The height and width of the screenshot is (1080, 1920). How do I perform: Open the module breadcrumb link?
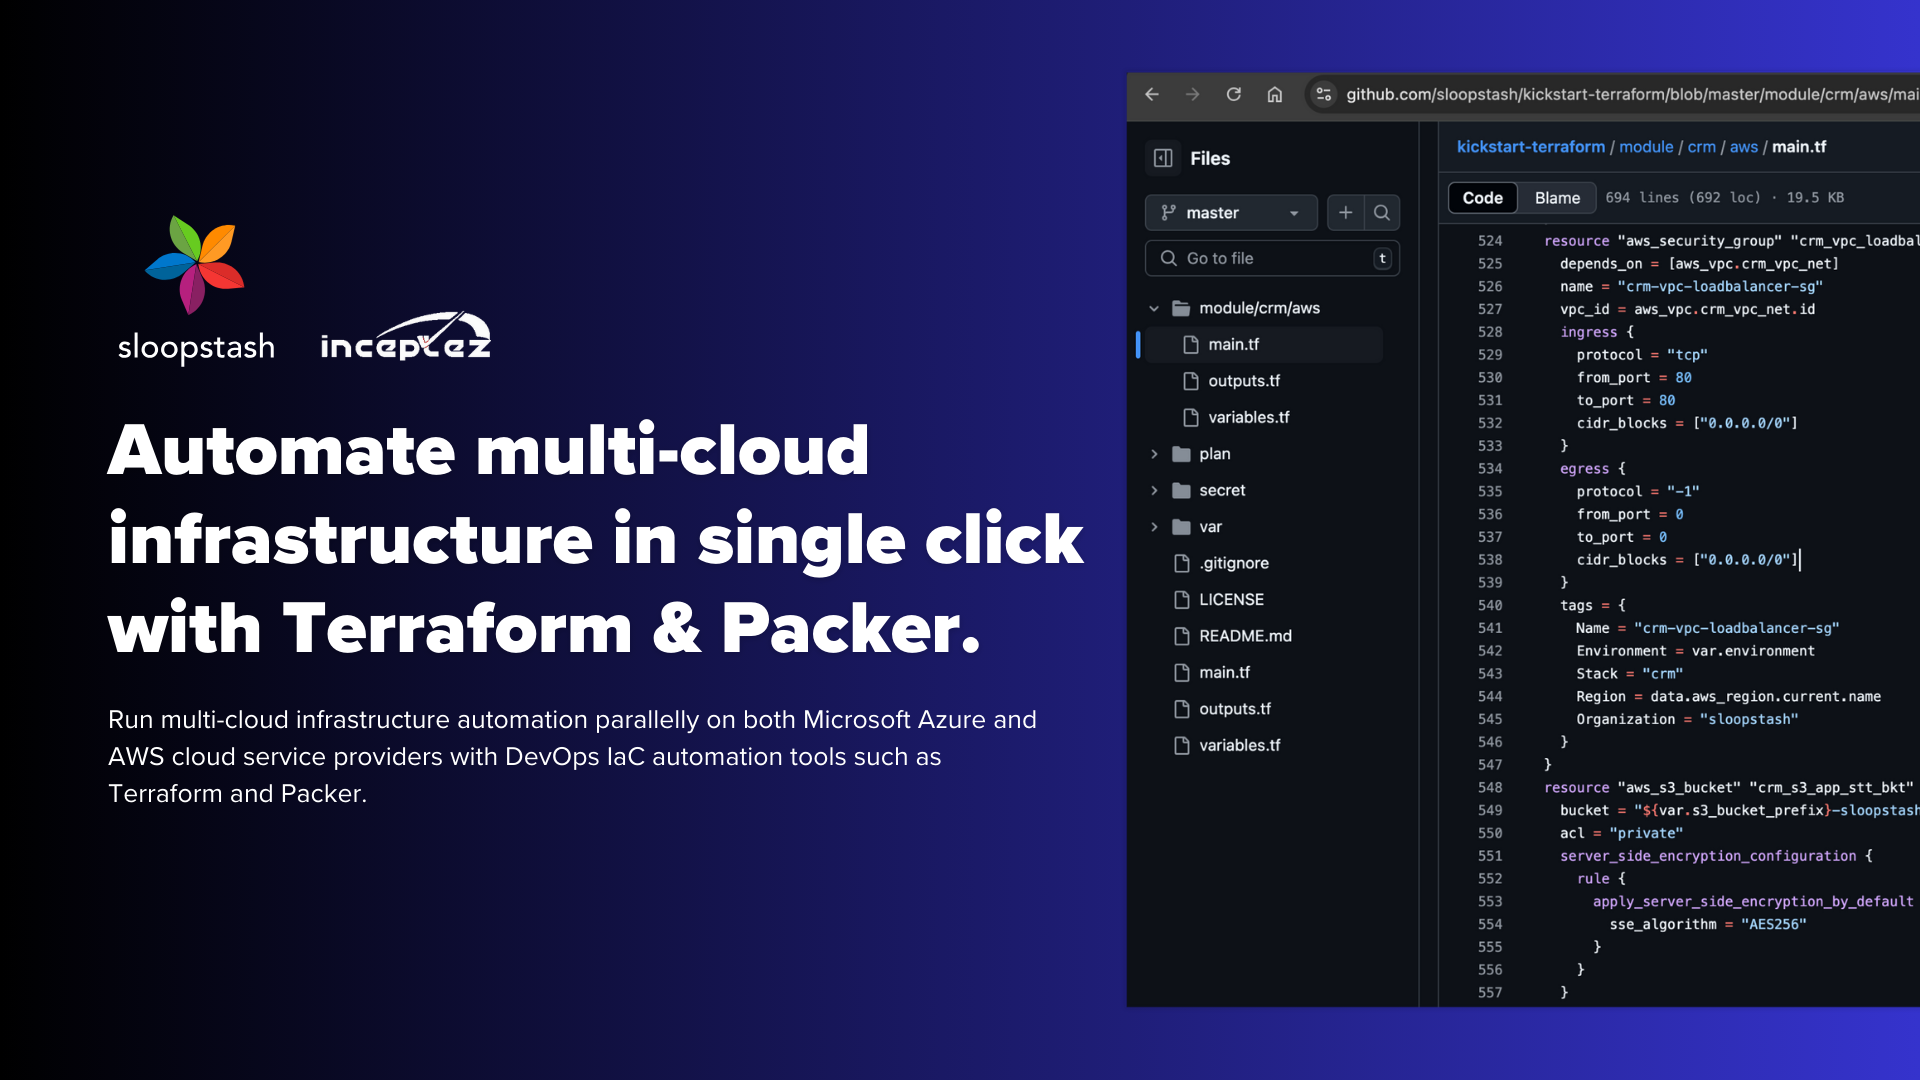[x=1646, y=147]
